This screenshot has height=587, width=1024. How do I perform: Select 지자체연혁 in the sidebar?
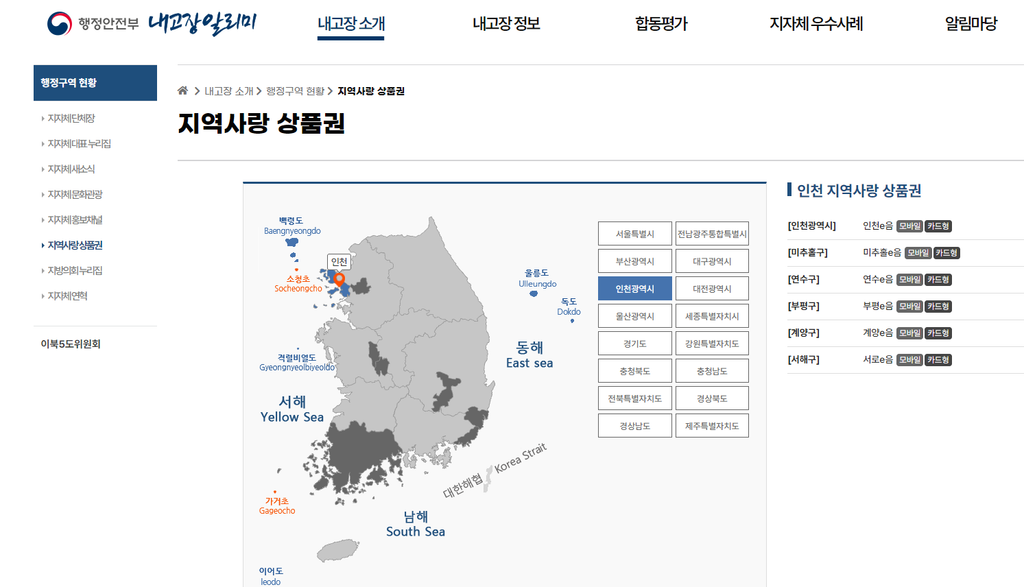(x=67, y=296)
